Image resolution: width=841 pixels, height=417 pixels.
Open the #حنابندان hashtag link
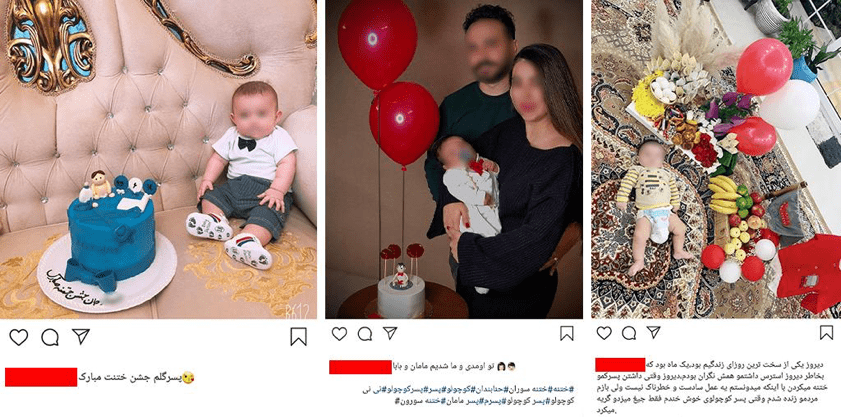coord(490,389)
